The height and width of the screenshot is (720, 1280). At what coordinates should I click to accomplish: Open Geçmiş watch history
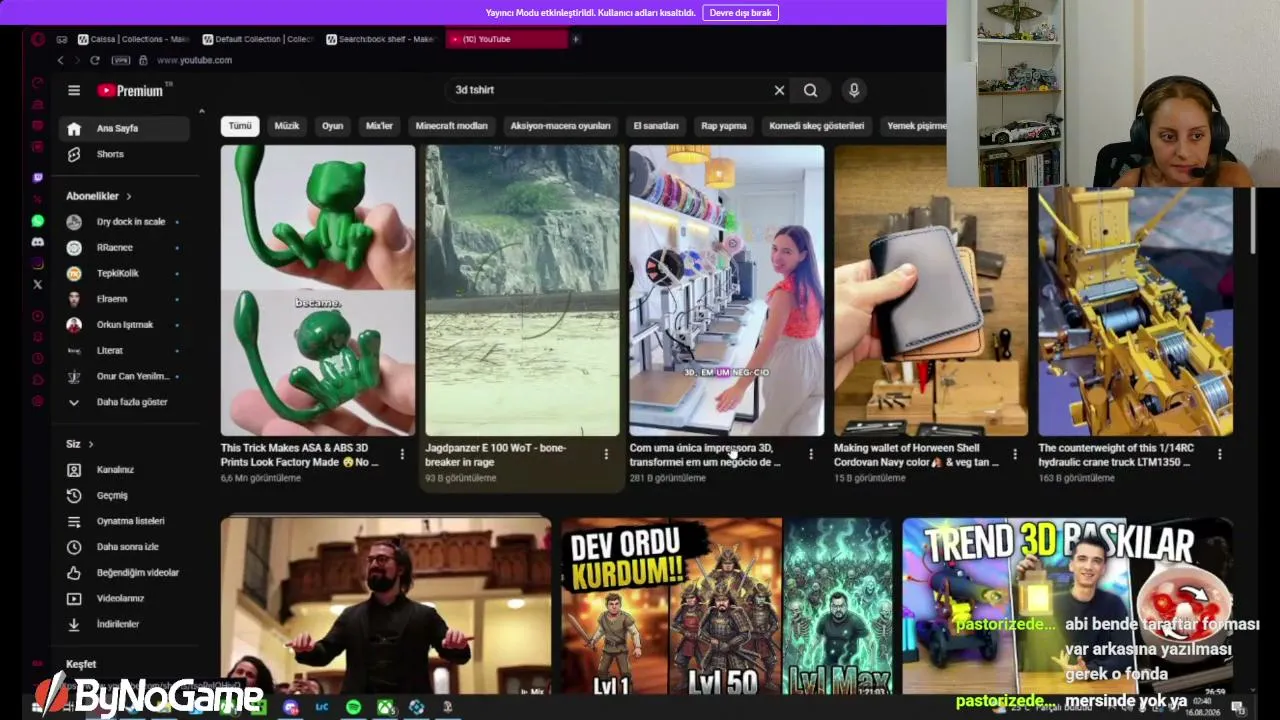[x=123, y=496]
